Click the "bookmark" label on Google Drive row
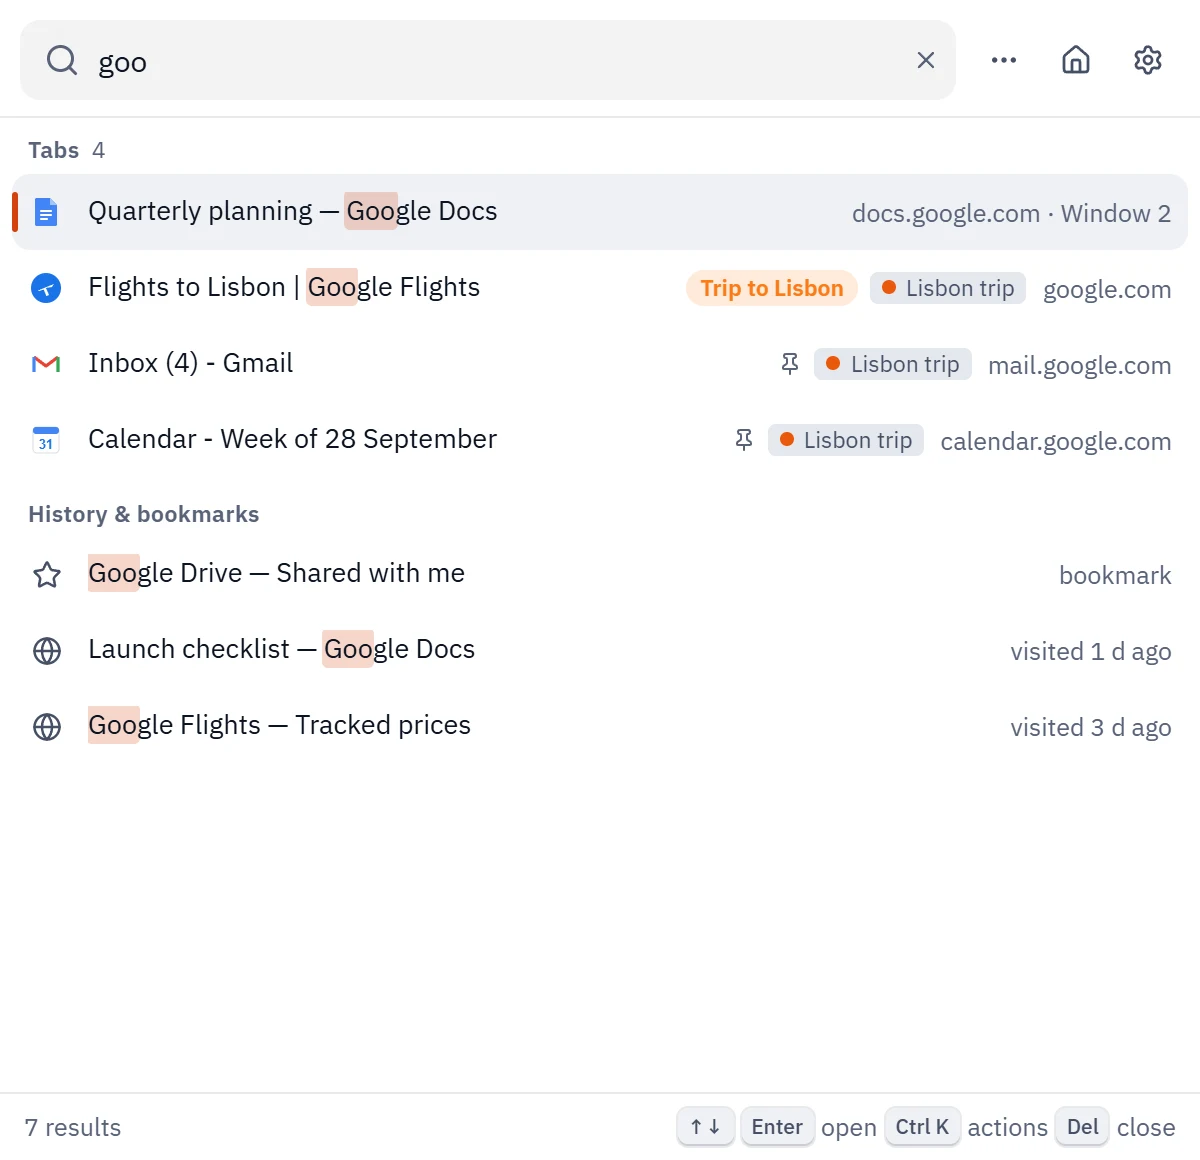This screenshot has width=1200, height=1160. 1115,575
